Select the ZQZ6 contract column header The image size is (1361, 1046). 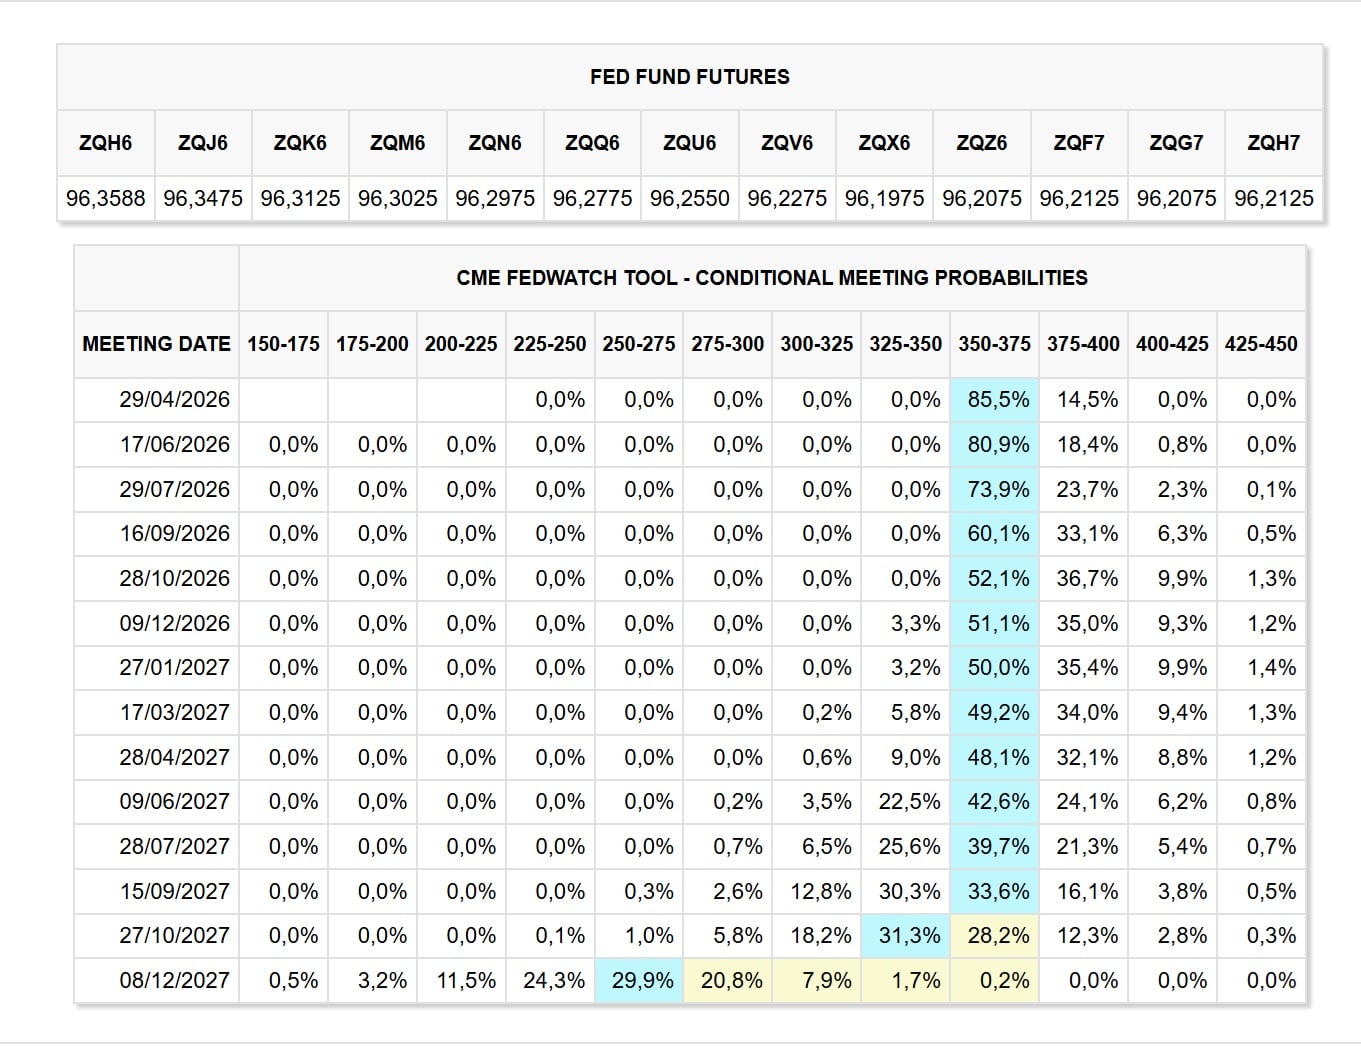(981, 143)
